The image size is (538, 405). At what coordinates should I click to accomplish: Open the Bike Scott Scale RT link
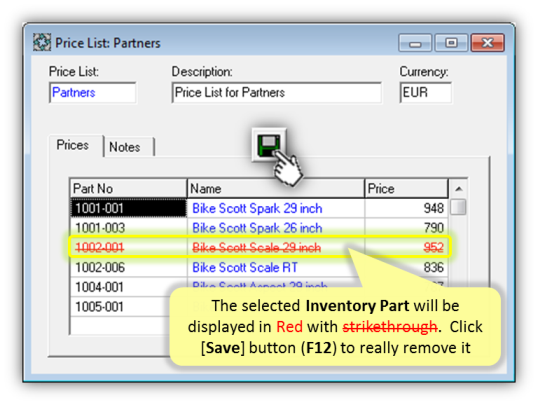[245, 267]
